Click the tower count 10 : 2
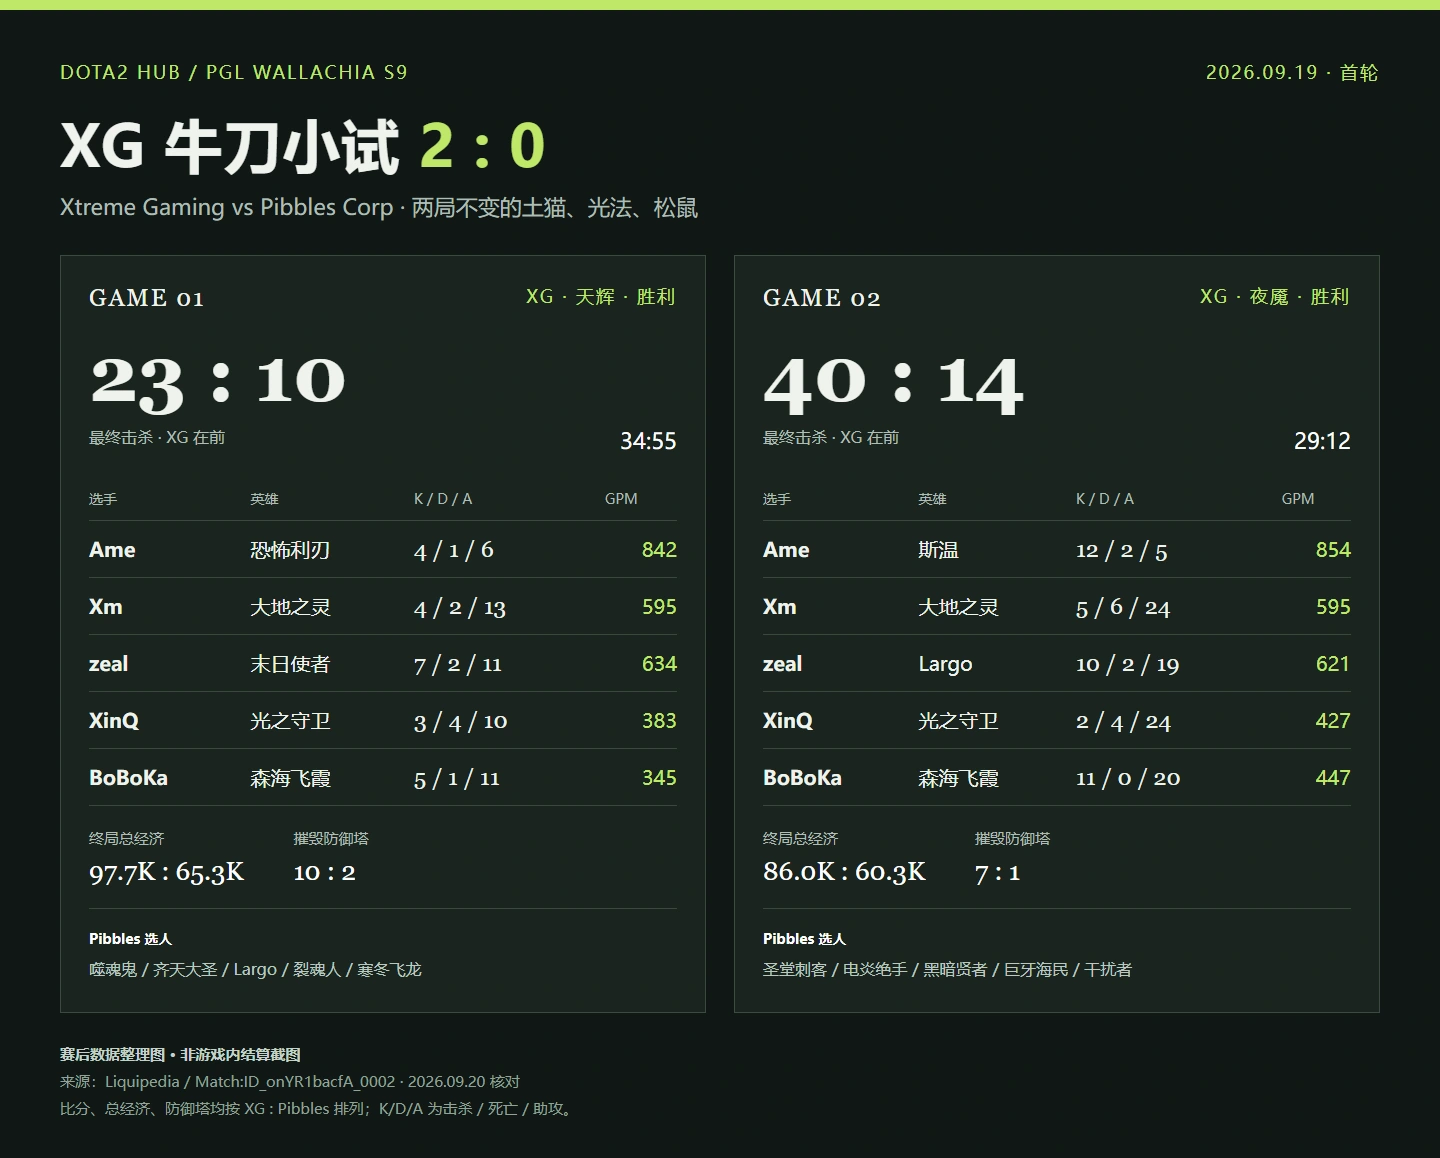The height and width of the screenshot is (1158, 1440). click(x=324, y=872)
